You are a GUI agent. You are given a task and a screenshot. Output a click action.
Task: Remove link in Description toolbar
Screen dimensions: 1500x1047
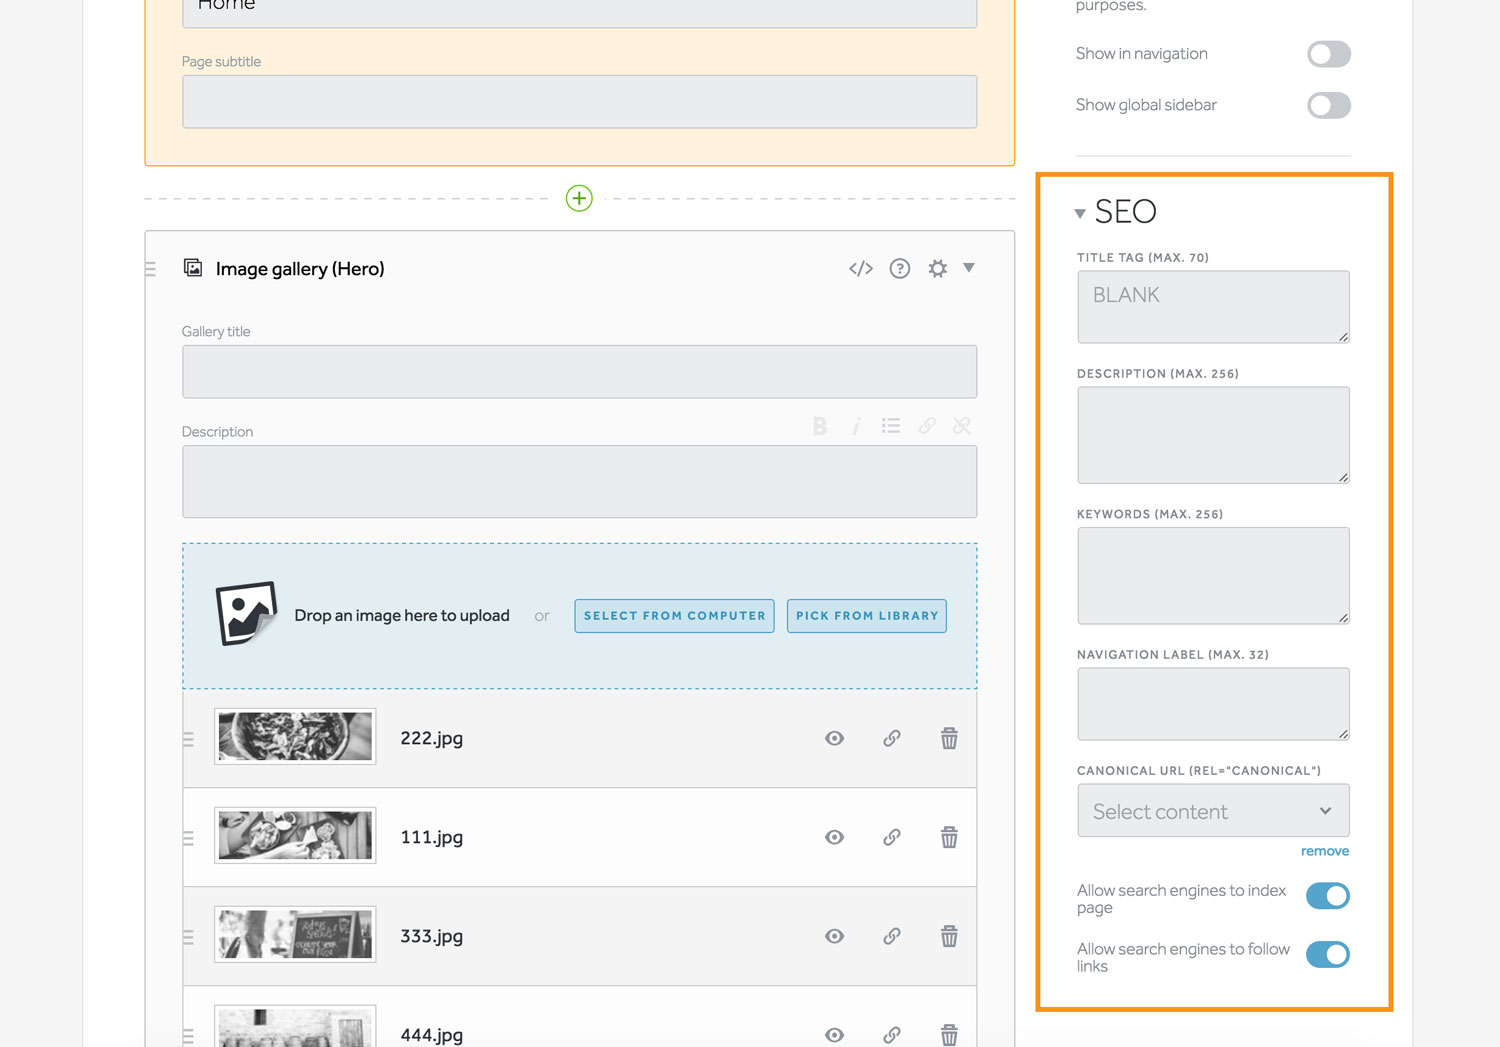962,426
